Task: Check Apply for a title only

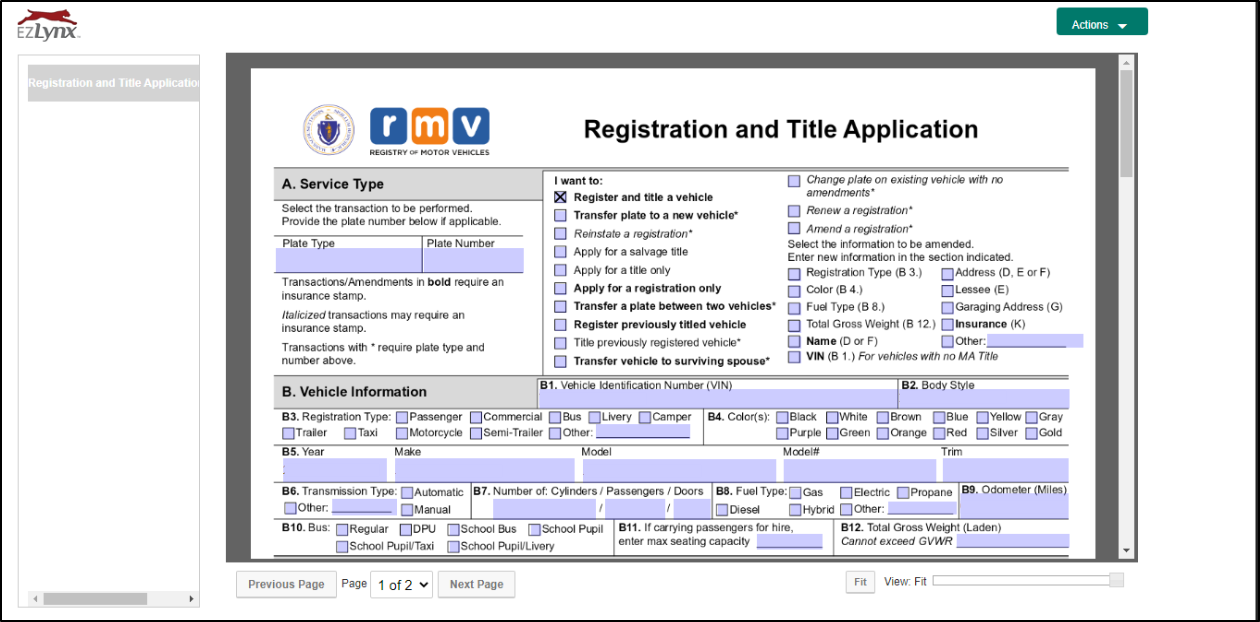Action: [x=561, y=270]
